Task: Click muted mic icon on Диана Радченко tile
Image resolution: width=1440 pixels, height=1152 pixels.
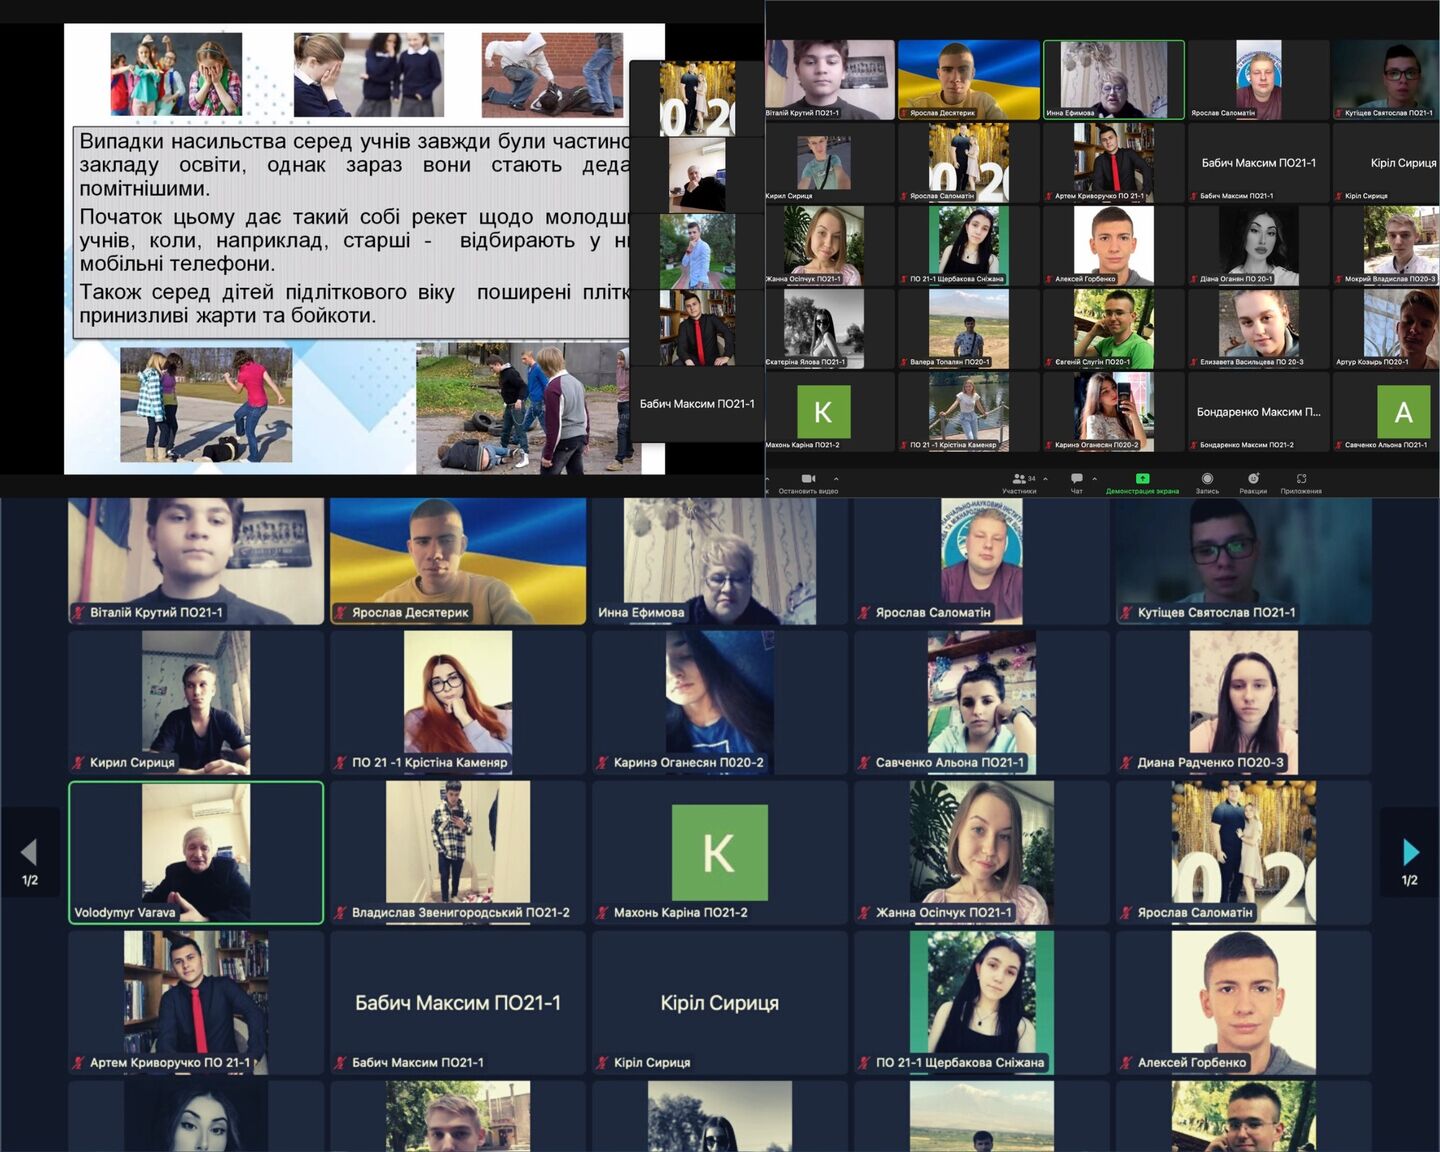Action: (1127, 763)
